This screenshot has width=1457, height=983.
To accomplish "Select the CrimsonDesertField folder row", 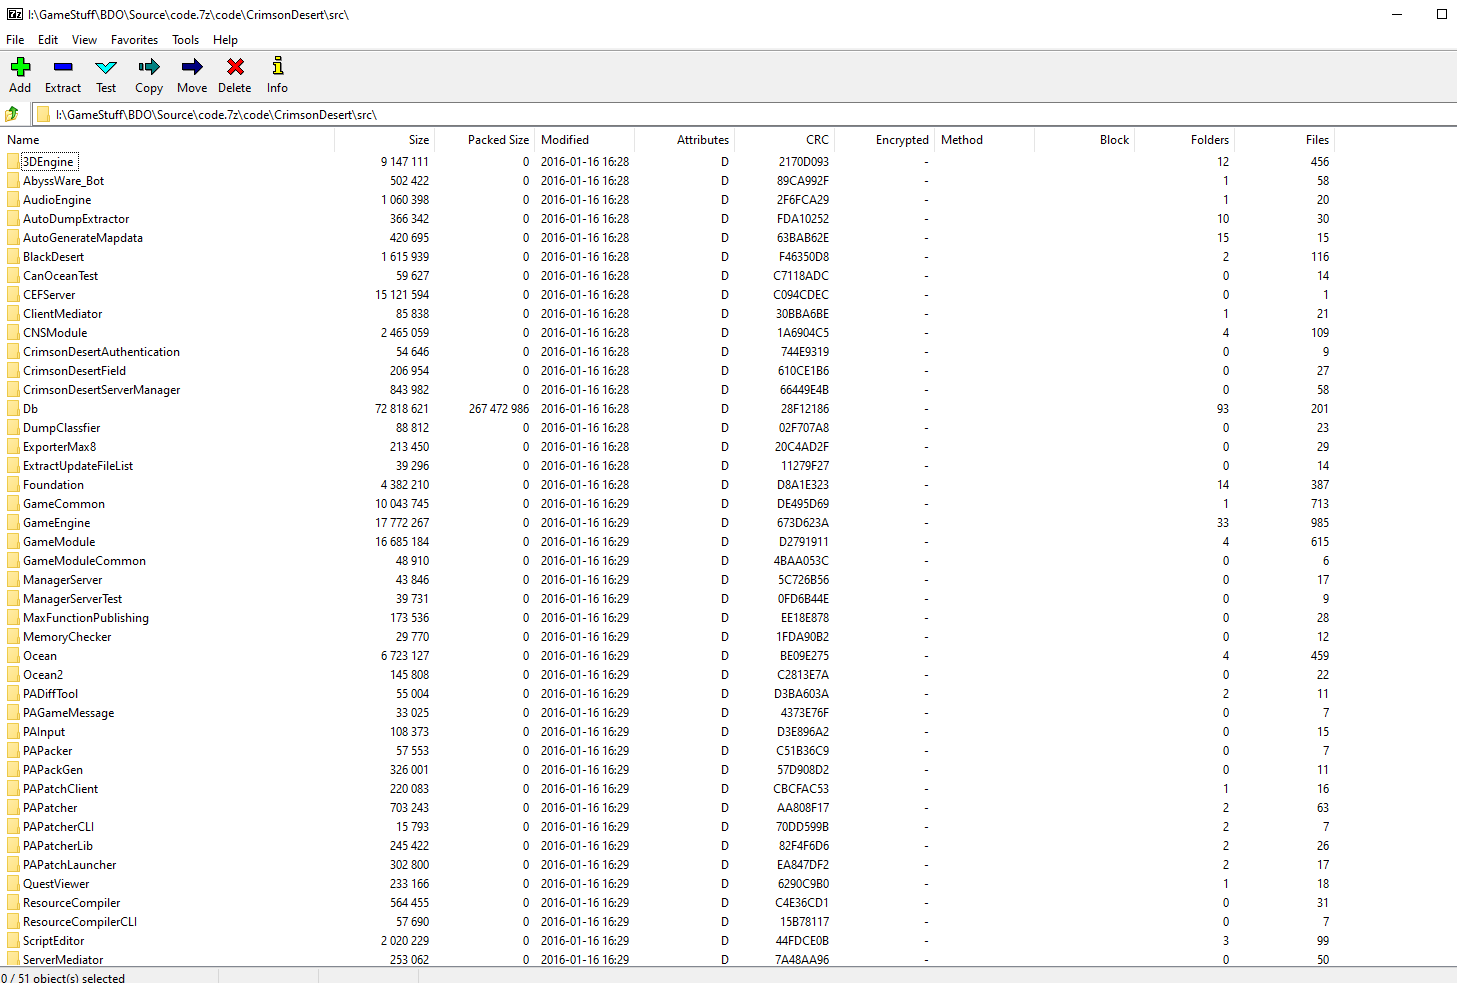I will tap(668, 371).
